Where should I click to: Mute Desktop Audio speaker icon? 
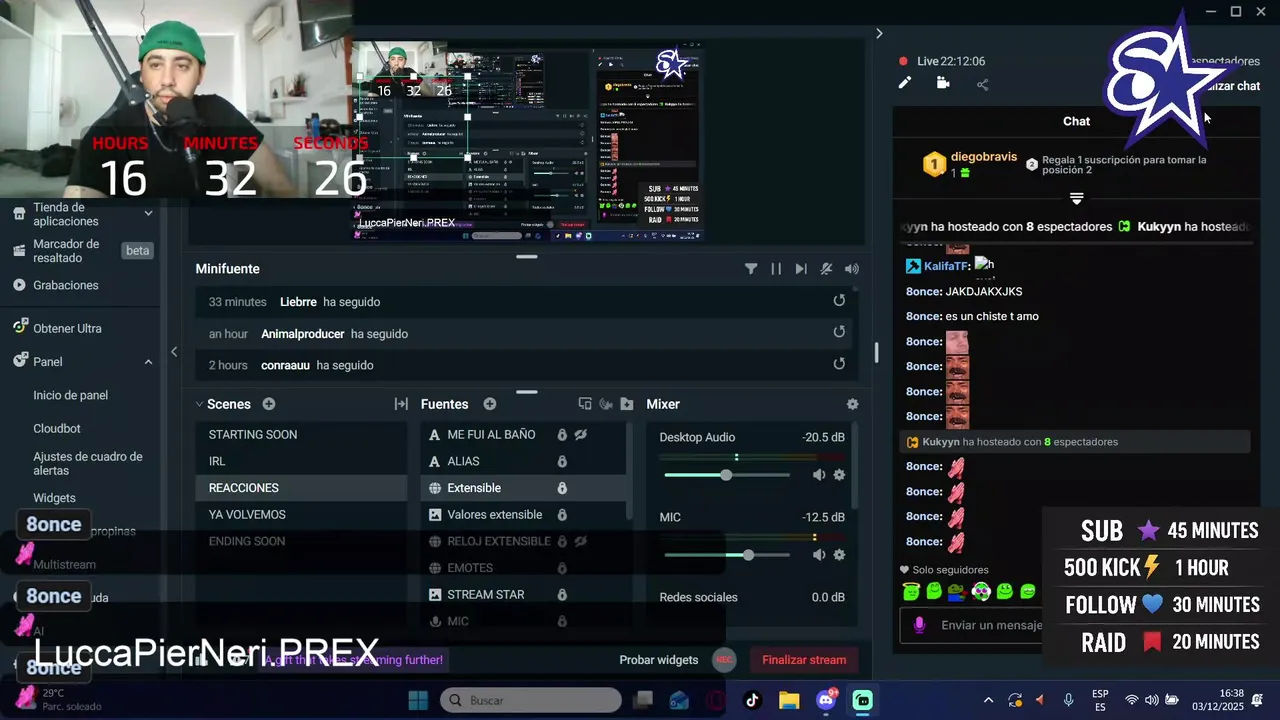(x=819, y=475)
